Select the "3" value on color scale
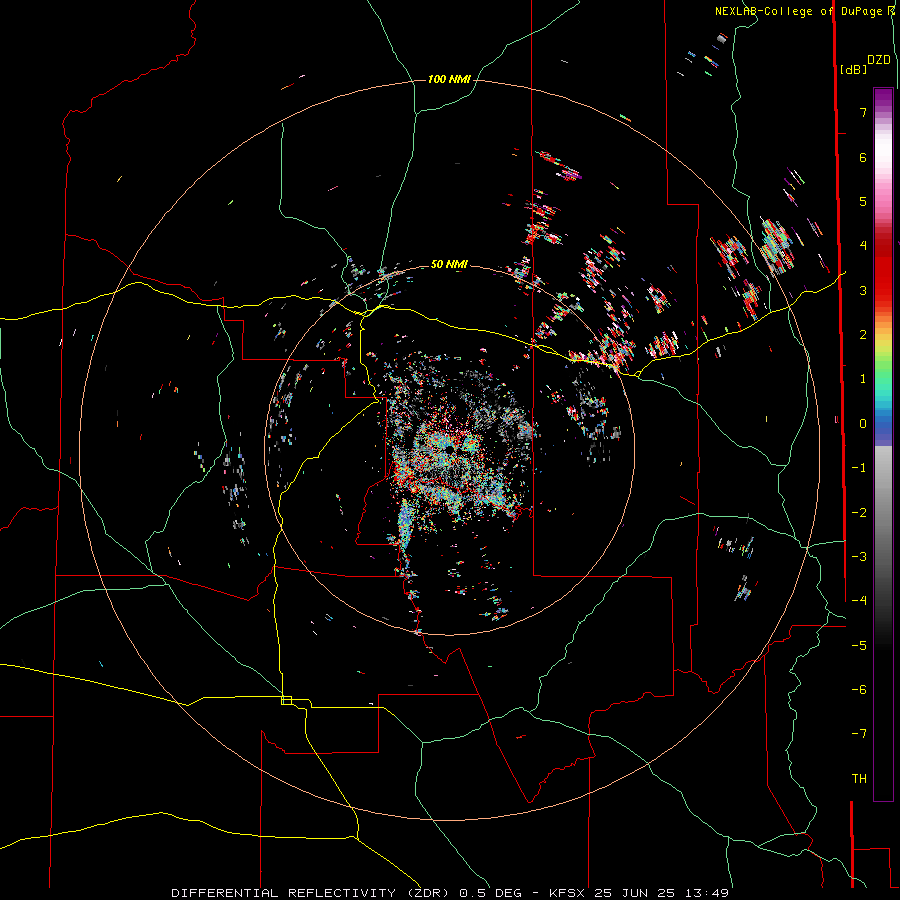The width and height of the screenshot is (900, 900). tap(863, 290)
